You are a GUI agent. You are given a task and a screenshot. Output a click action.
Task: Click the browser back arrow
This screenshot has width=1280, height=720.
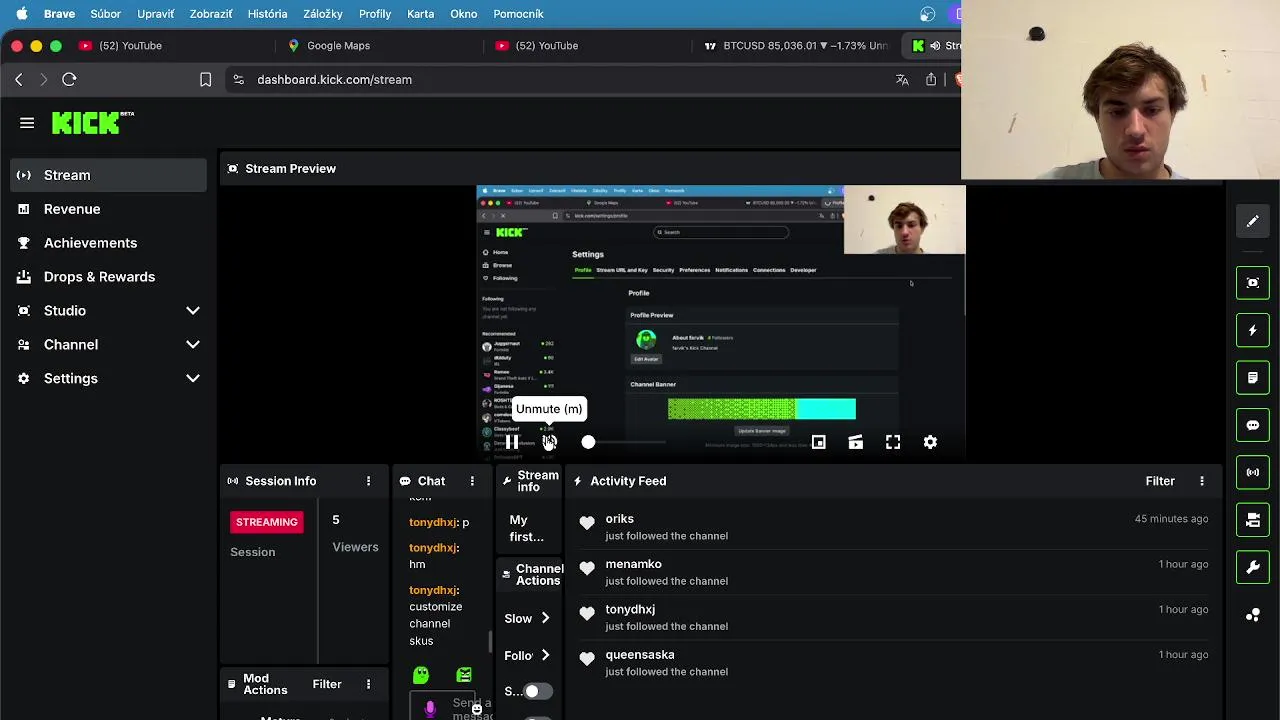tap(18, 79)
